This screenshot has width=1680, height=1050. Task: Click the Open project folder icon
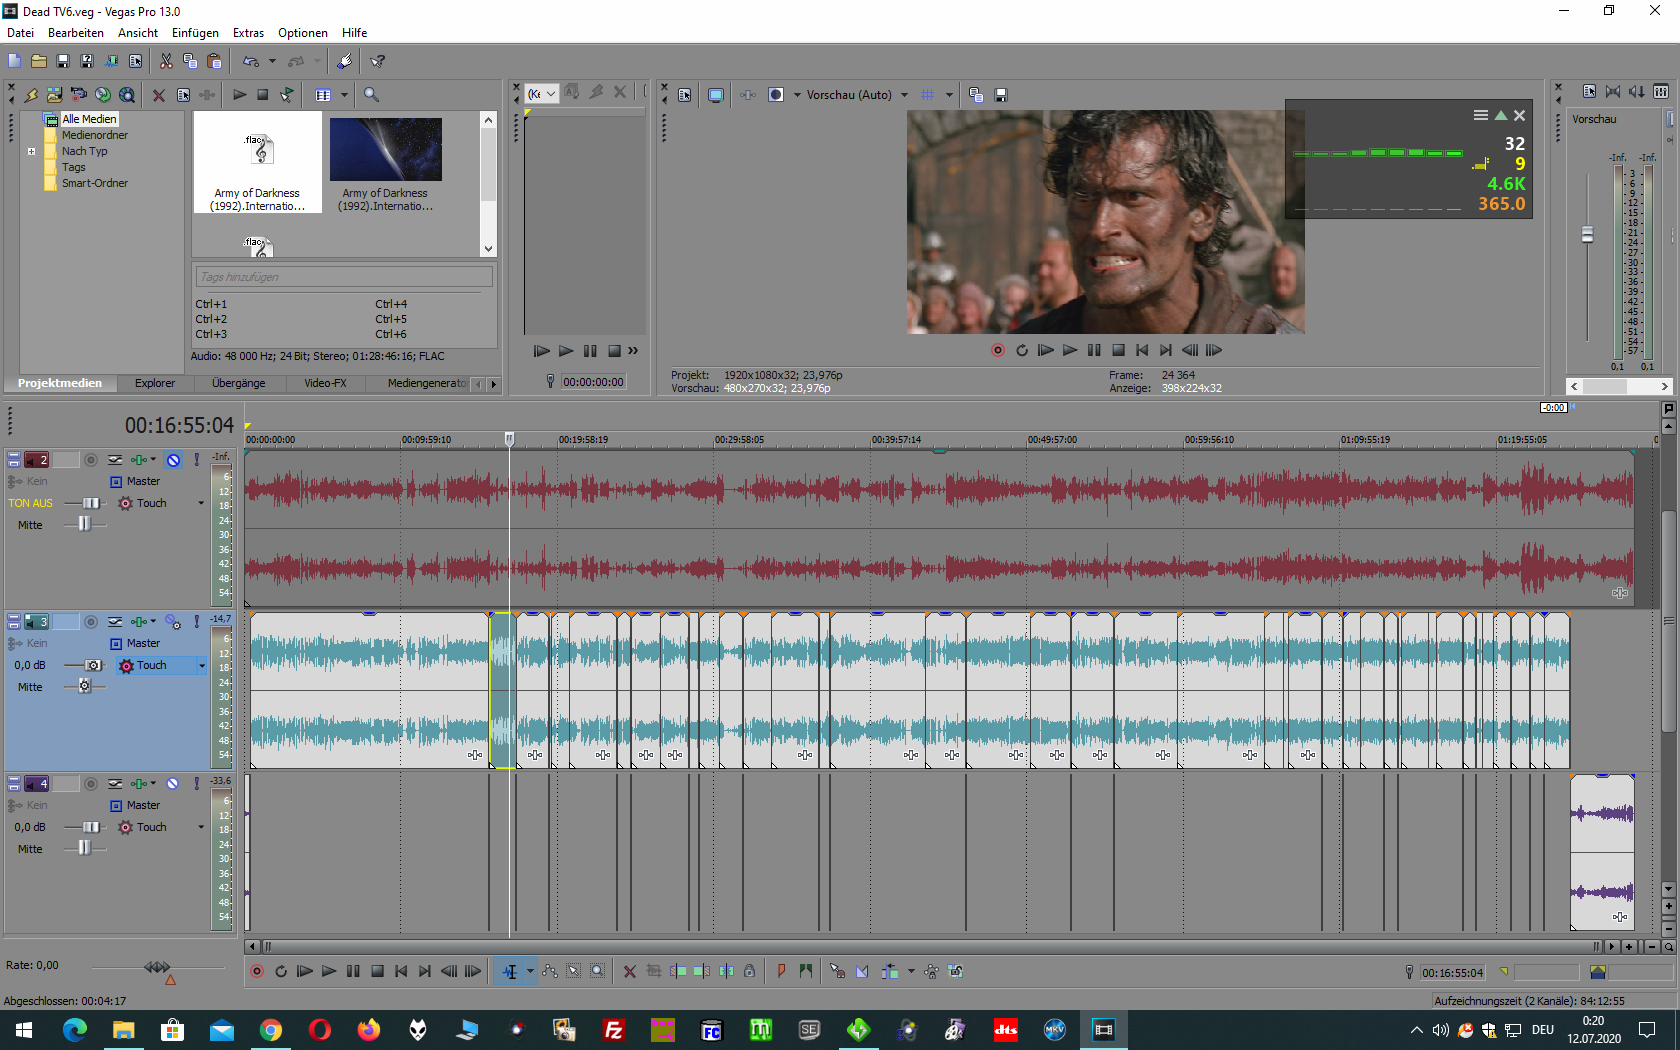pyautogui.click(x=39, y=61)
